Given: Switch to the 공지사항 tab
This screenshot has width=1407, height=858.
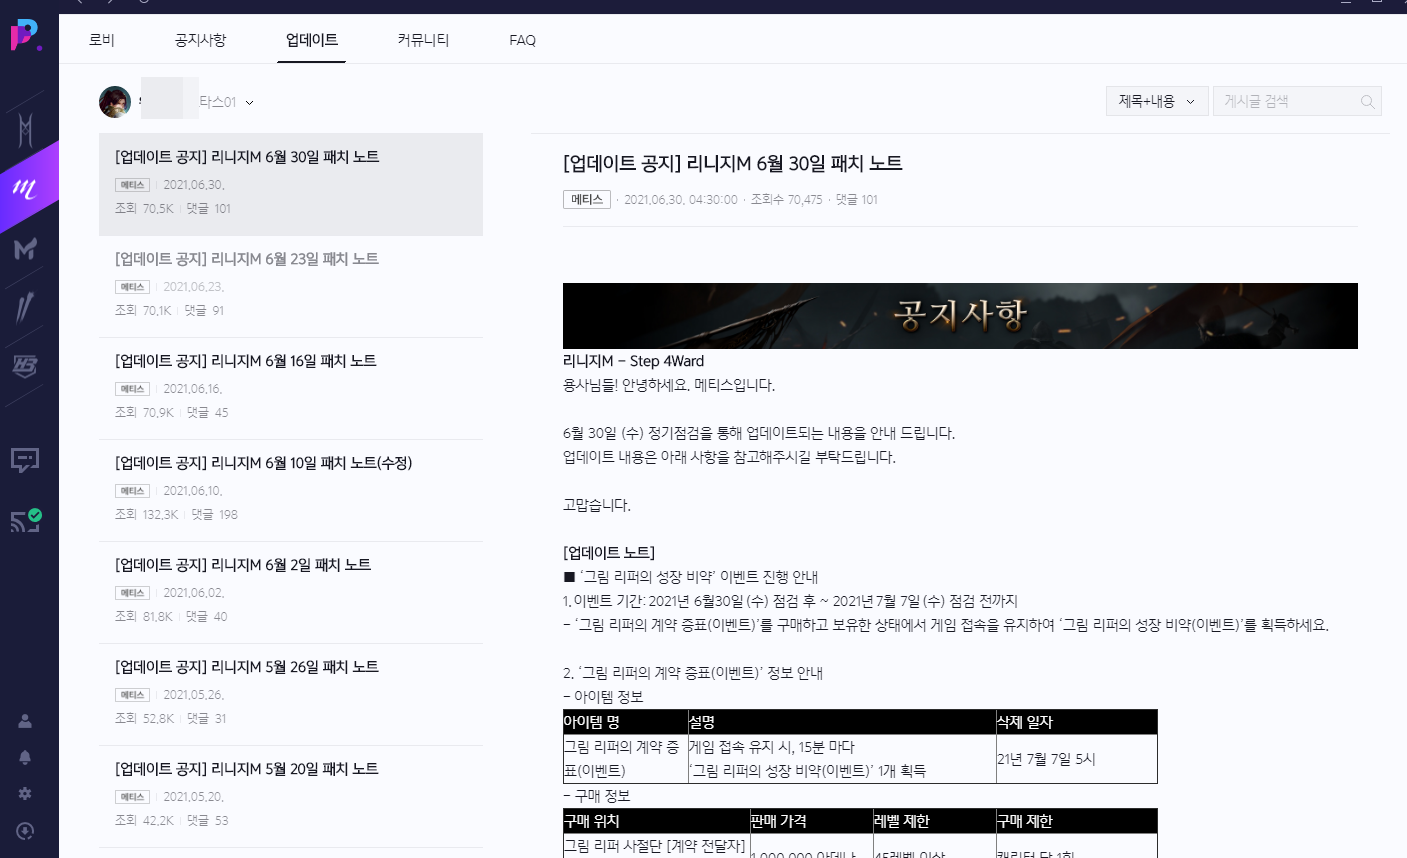Looking at the screenshot, I should point(200,40).
